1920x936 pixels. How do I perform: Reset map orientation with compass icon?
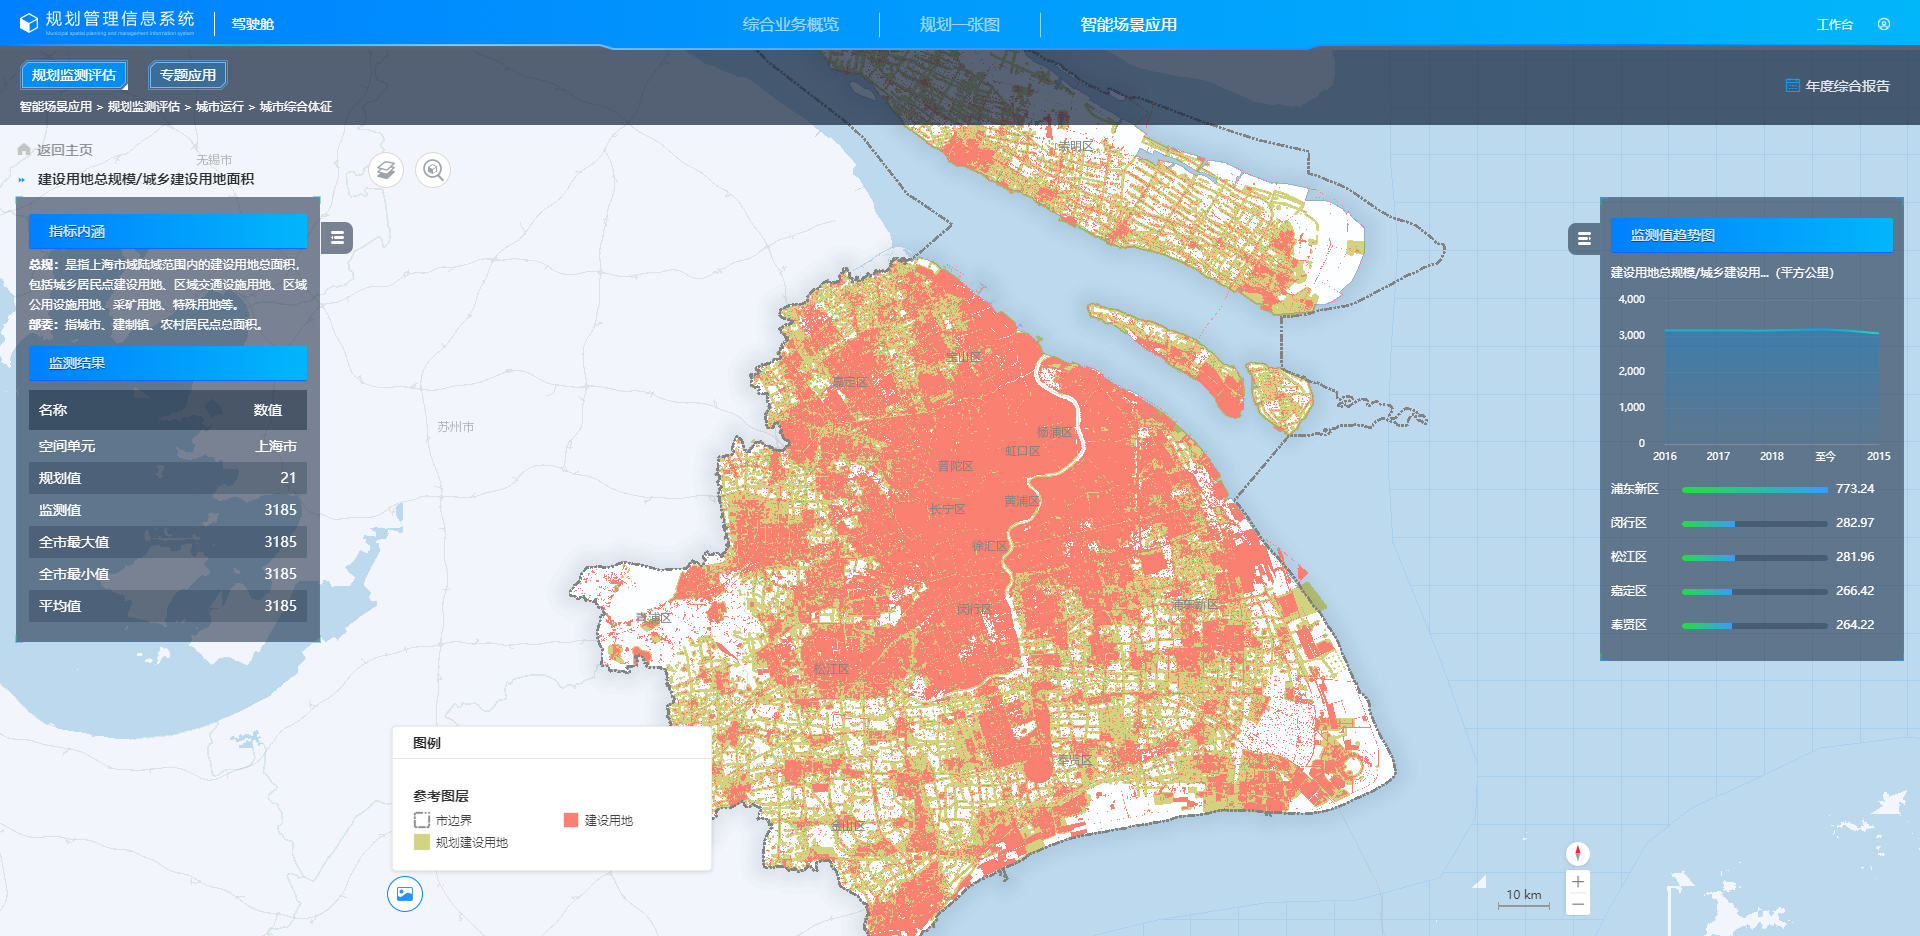[x=1577, y=853]
